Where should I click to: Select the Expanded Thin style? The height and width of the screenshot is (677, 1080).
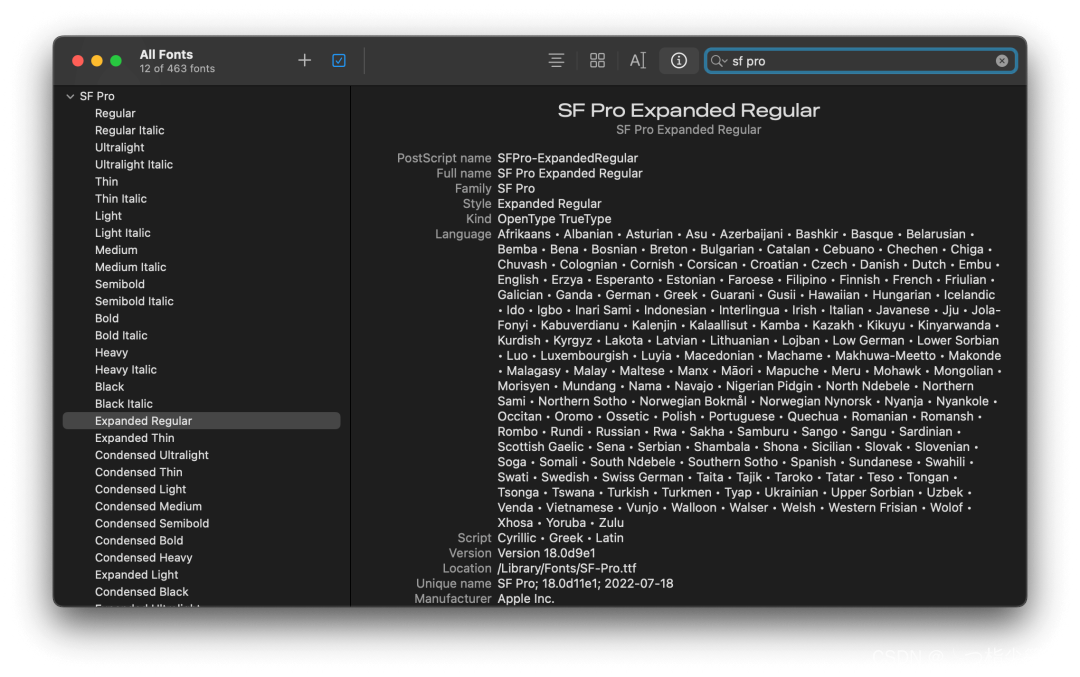point(135,438)
